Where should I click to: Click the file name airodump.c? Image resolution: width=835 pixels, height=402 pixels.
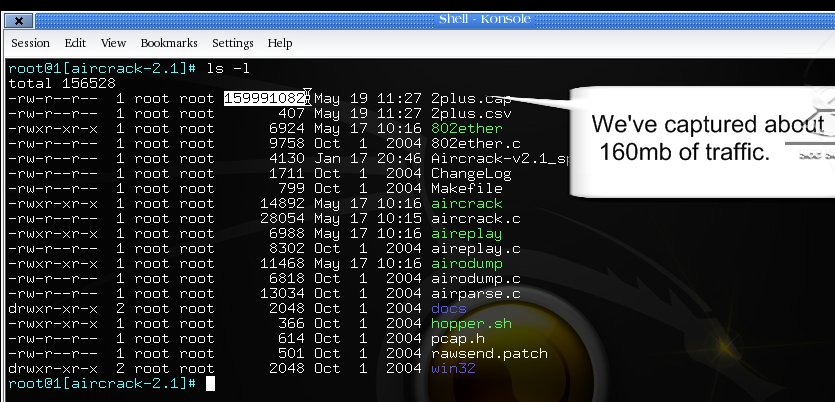[x=476, y=278]
